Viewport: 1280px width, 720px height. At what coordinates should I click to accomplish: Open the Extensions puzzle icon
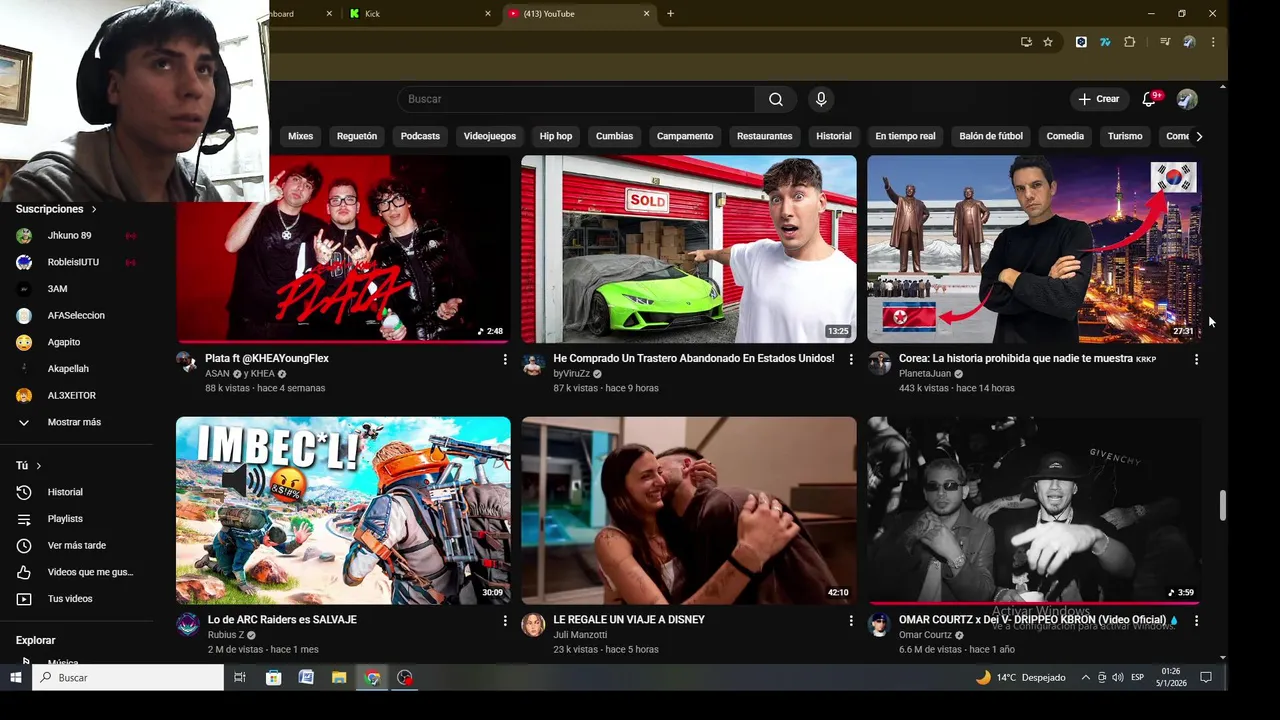(x=1129, y=42)
